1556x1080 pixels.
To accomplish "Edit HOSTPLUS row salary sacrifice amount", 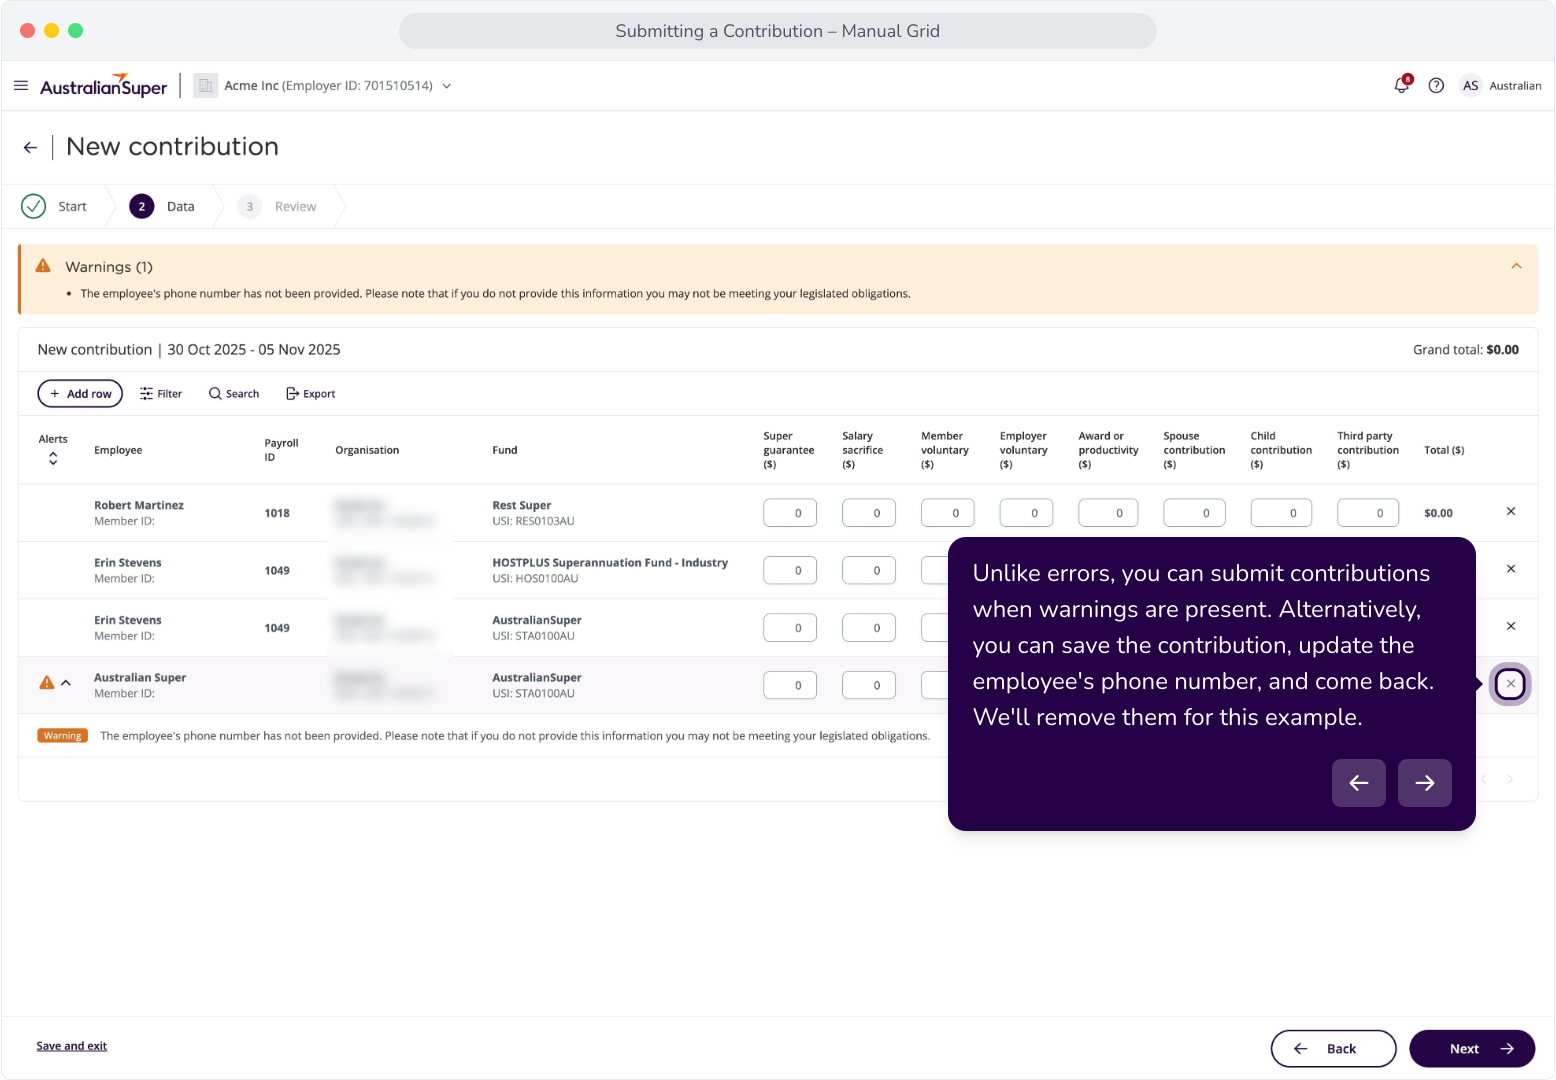I will pyautogui.click(x=869, y=570).
